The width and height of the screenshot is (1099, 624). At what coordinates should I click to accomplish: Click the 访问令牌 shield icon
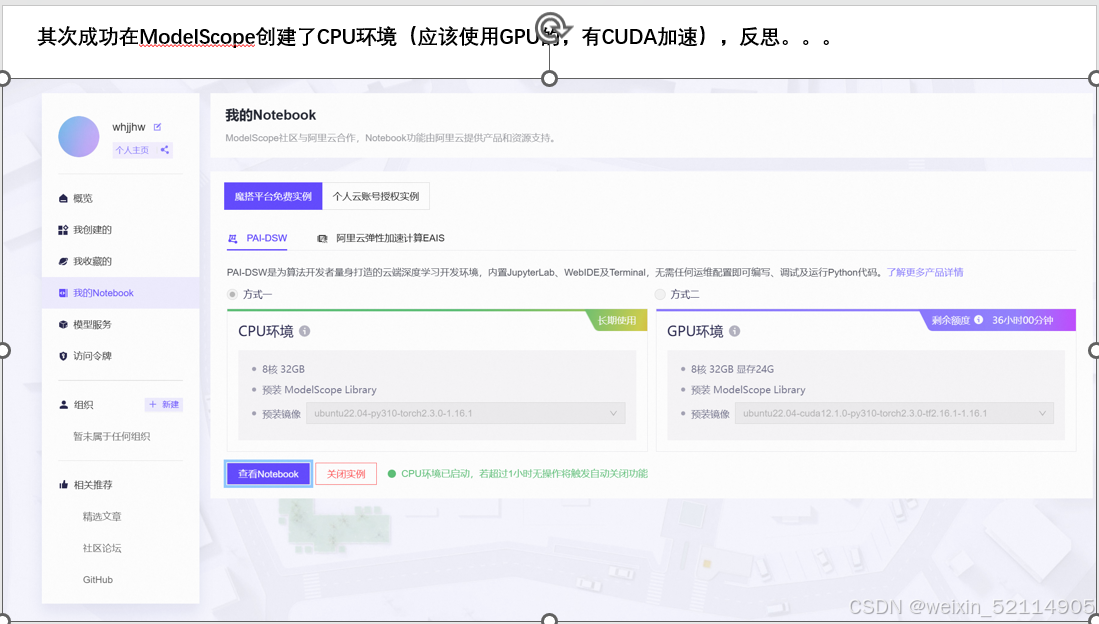[63, 356]
